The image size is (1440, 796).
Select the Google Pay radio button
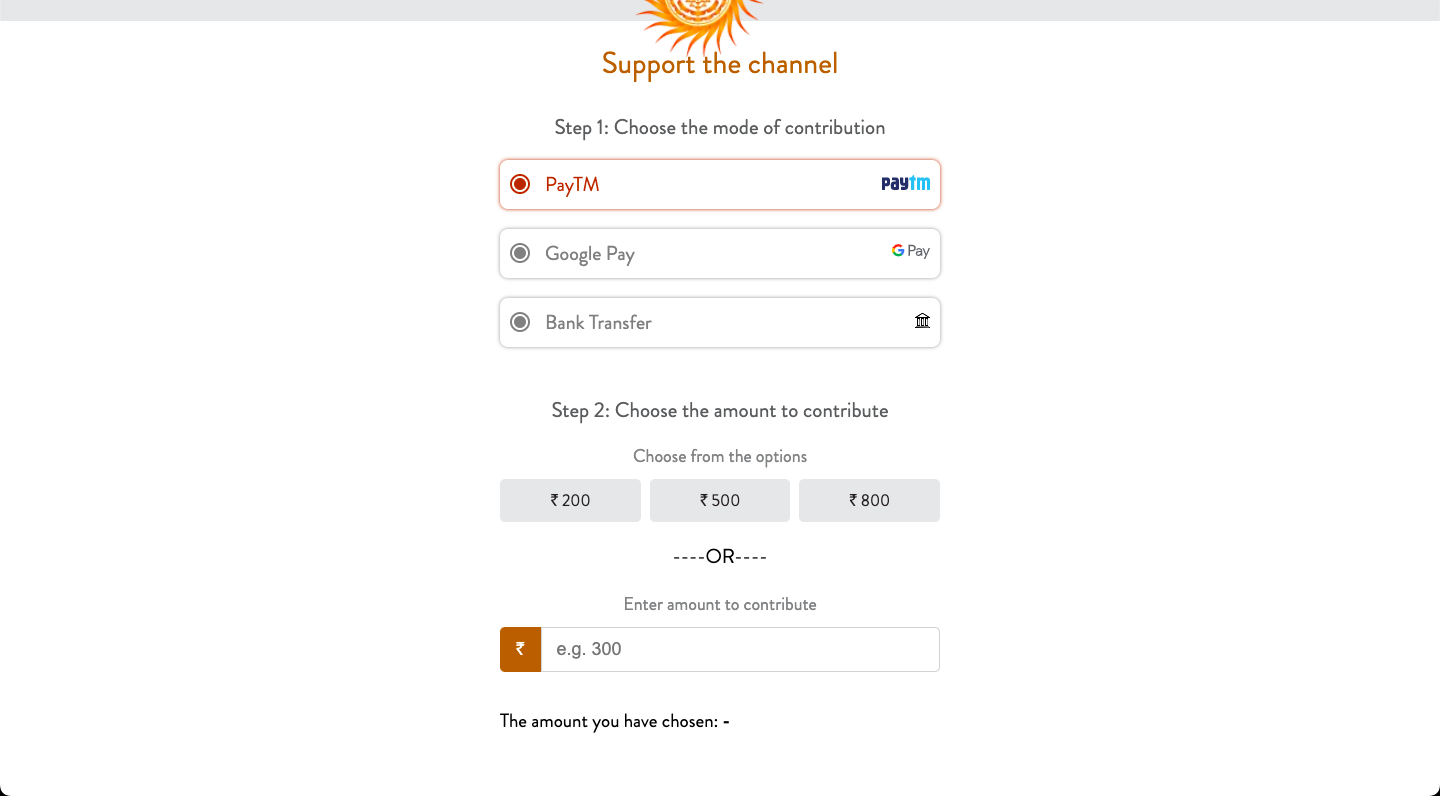pyautogui.click(x=520, y=253)
